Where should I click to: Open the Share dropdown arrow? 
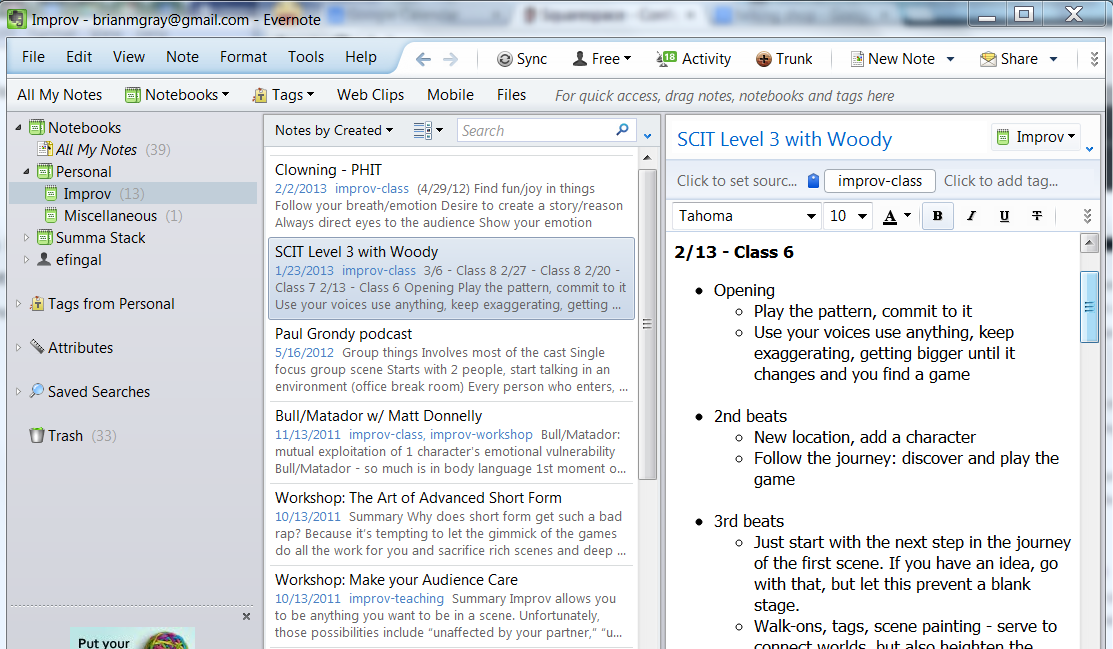(1053, 59)
